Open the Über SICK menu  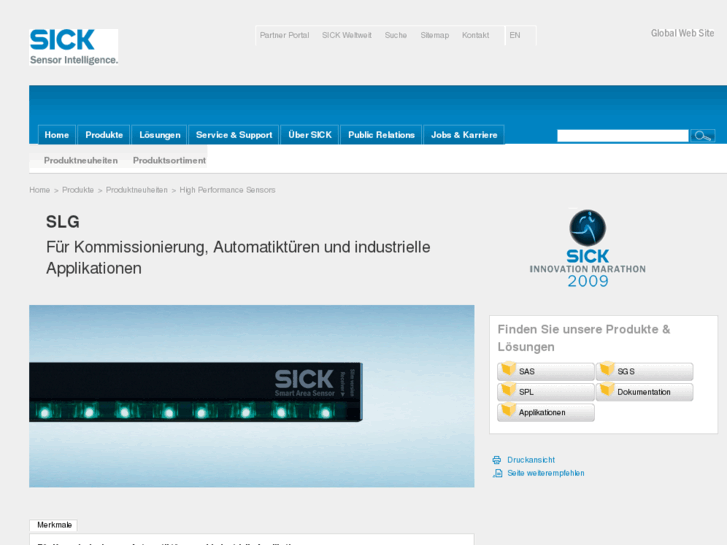point(310,135)
